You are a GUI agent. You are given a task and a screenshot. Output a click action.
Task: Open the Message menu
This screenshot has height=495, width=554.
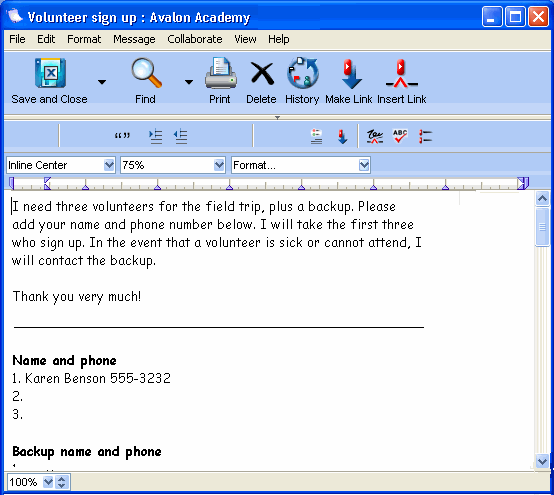point(134,39)
